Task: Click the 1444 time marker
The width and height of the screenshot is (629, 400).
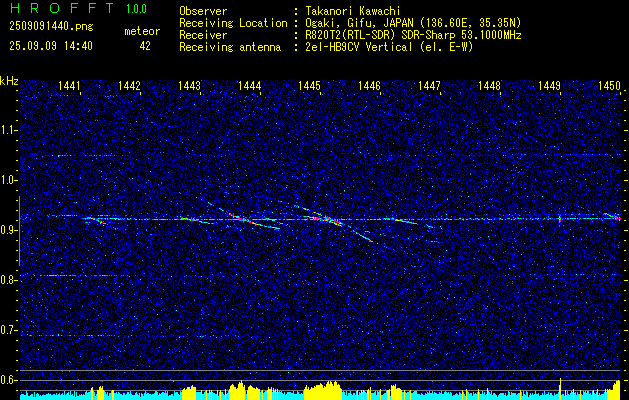Action: click(250, 85)
